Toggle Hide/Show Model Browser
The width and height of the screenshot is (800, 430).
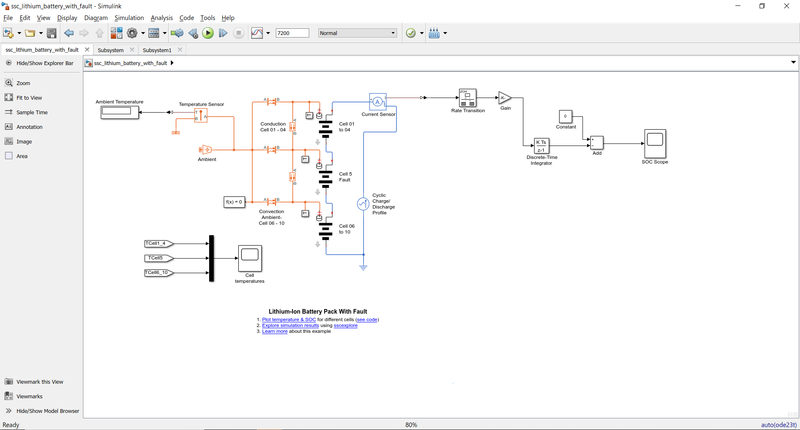pos(42,411)
